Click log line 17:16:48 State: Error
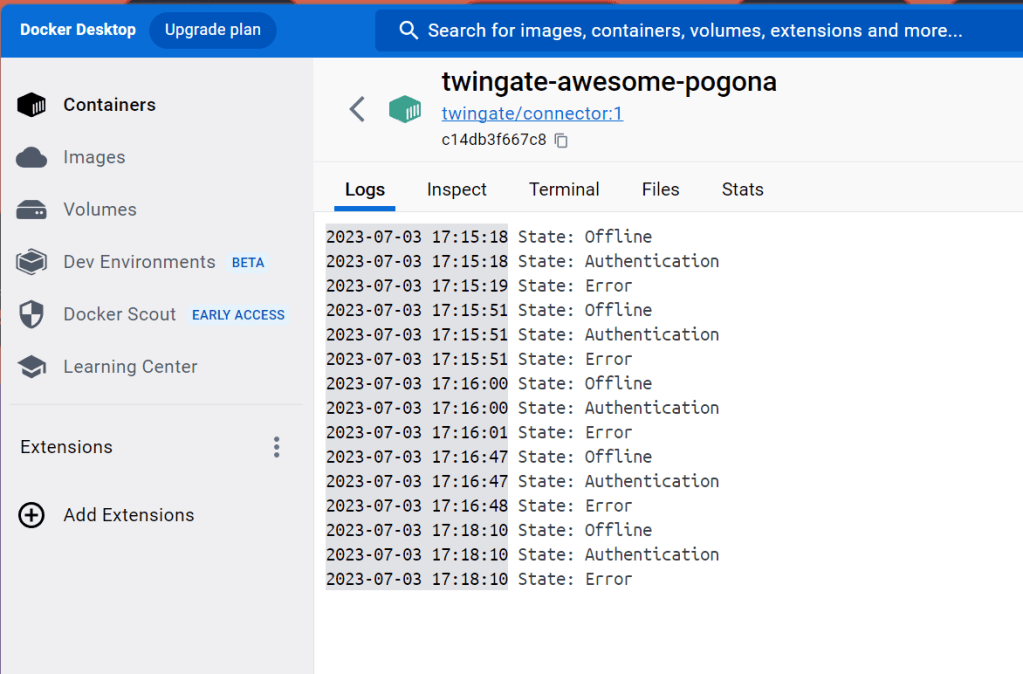Screen dimensions: 1023x674 point(479,506)
